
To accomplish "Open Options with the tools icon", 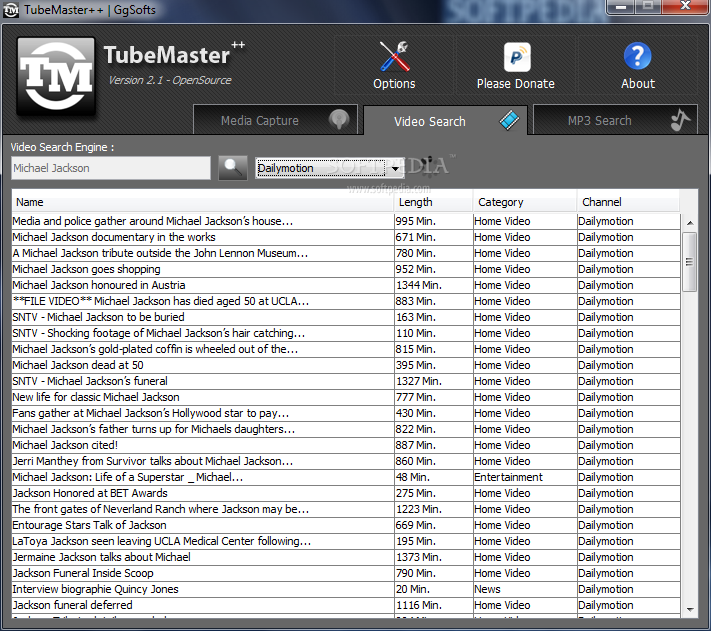I will (x=394, y=57).
